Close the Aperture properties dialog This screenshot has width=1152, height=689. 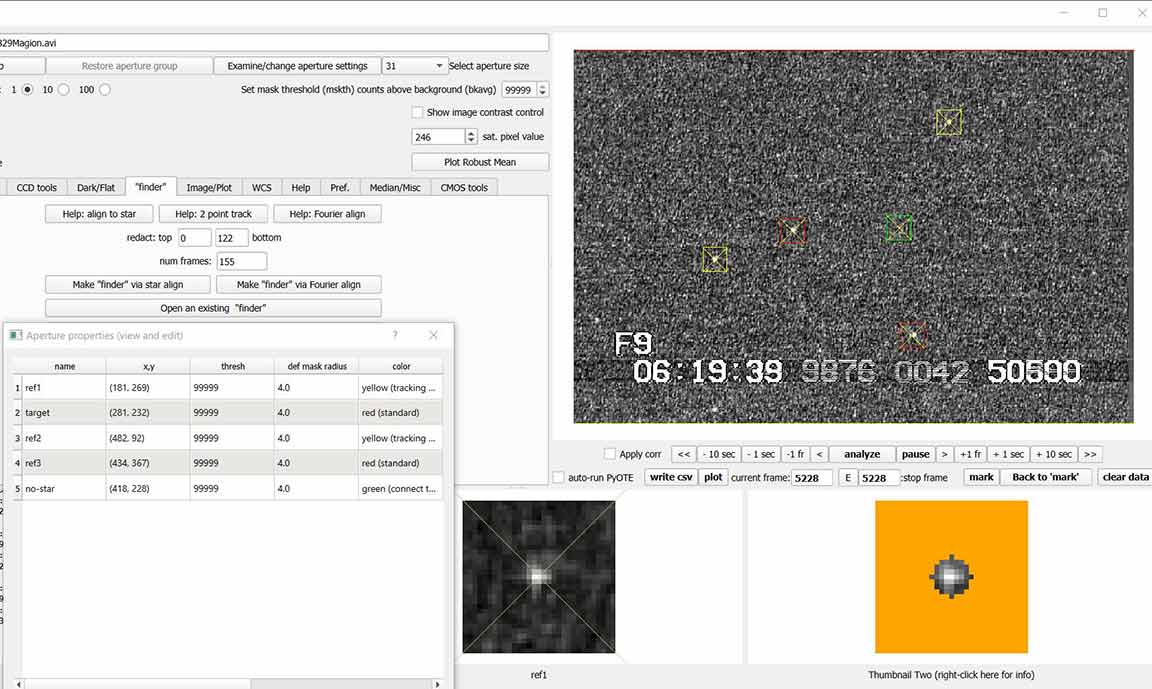pos(433,335)
